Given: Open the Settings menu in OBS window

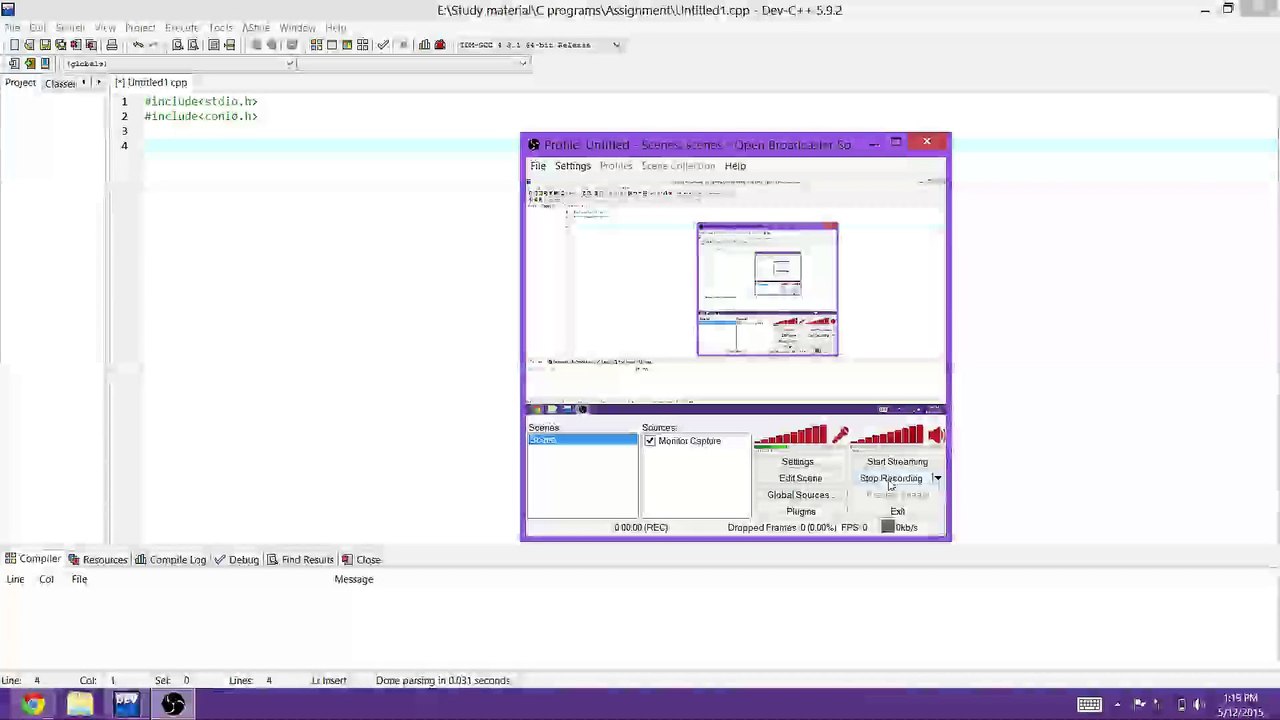Looking at the screenshot, I should (x=573, y=166).
